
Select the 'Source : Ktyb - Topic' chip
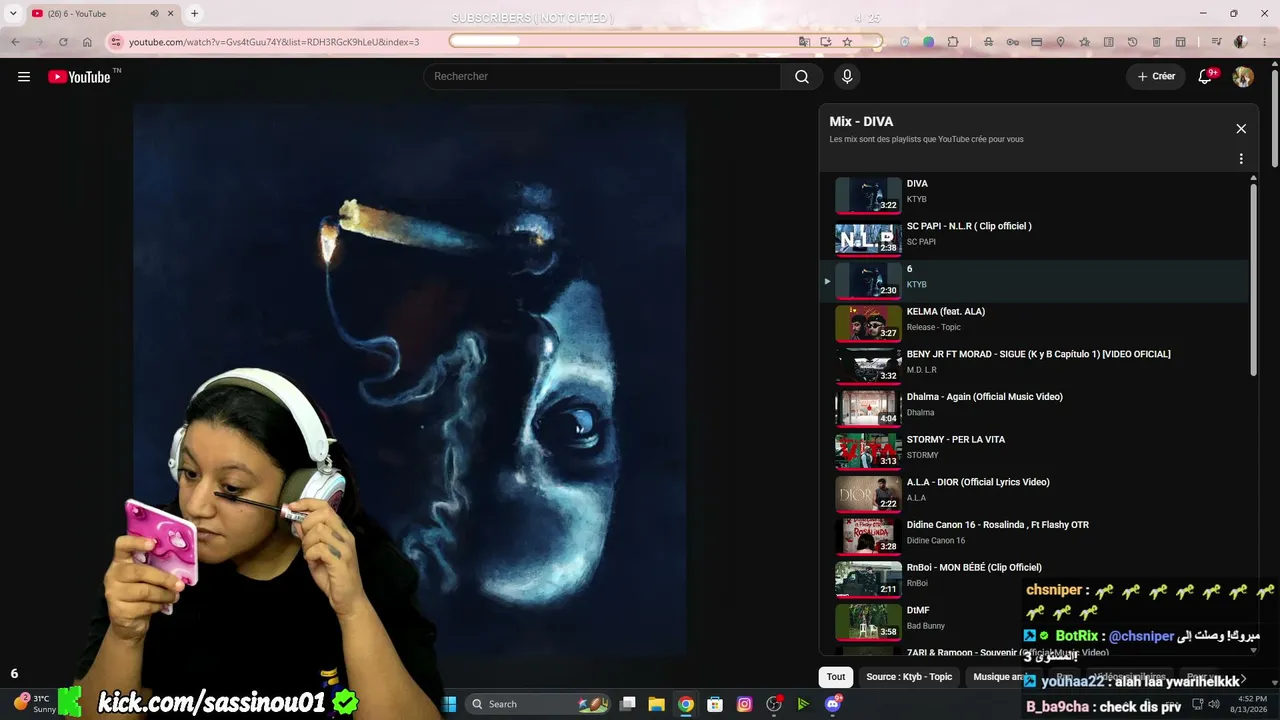pyautogui.click(x=910, y=677)
